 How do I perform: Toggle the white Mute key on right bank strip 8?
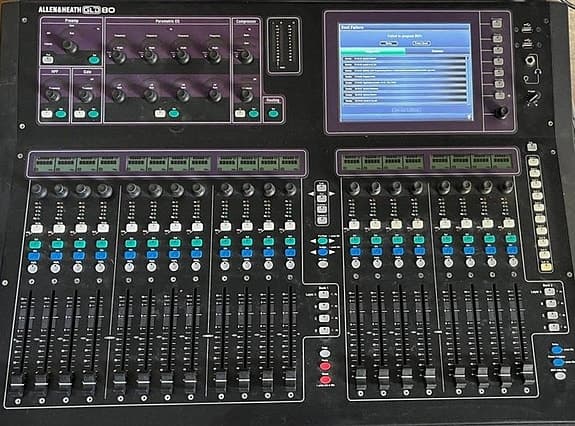pyautogui.click(x=509, y=223)
